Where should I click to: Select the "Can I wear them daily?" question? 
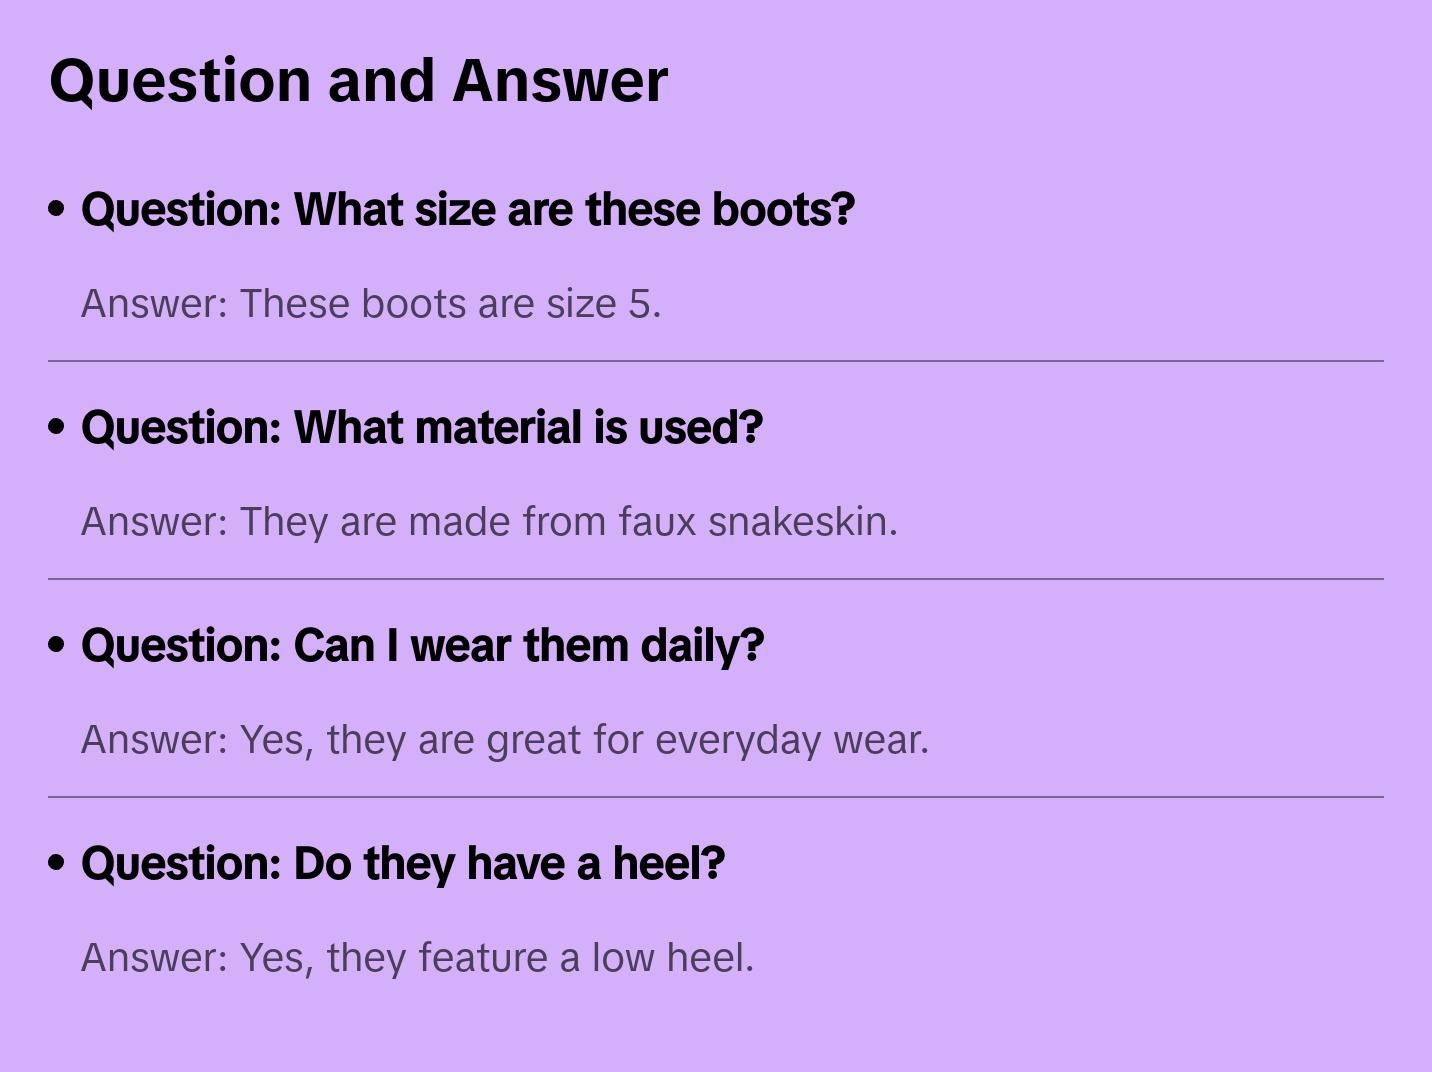(422, 646)
